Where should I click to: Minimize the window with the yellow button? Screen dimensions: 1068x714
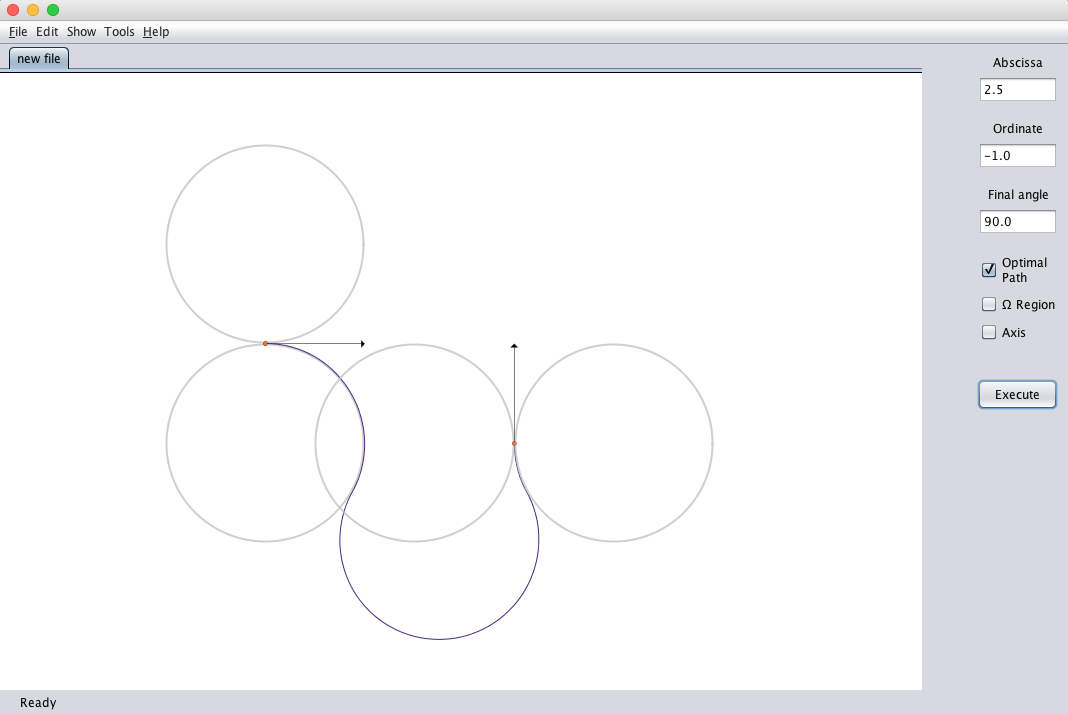tap(33, 10)
